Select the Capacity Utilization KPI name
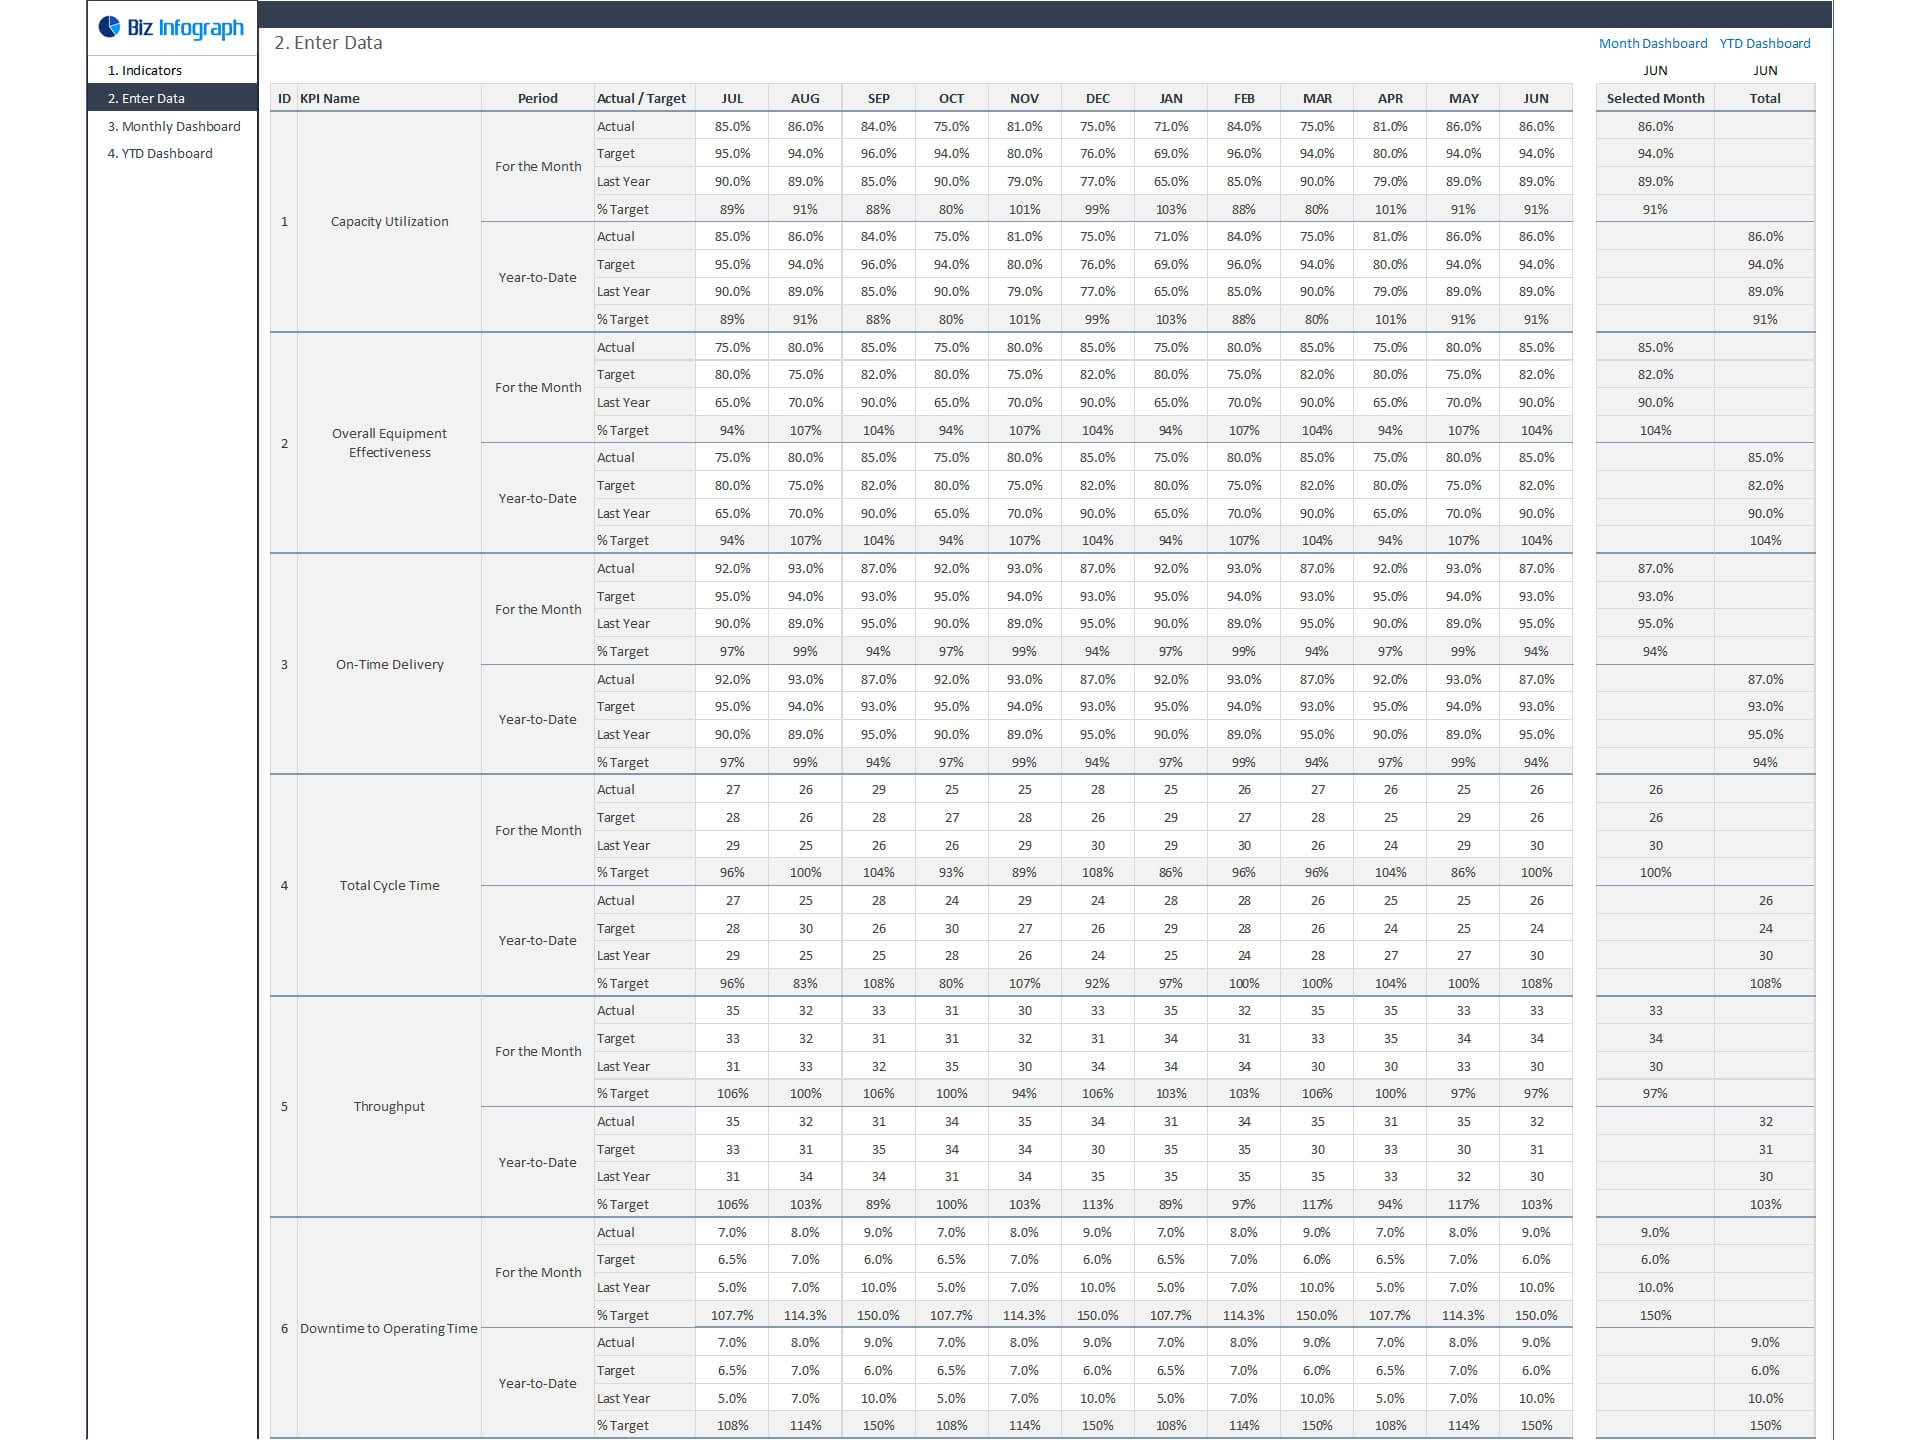 [x=389, y=221]
